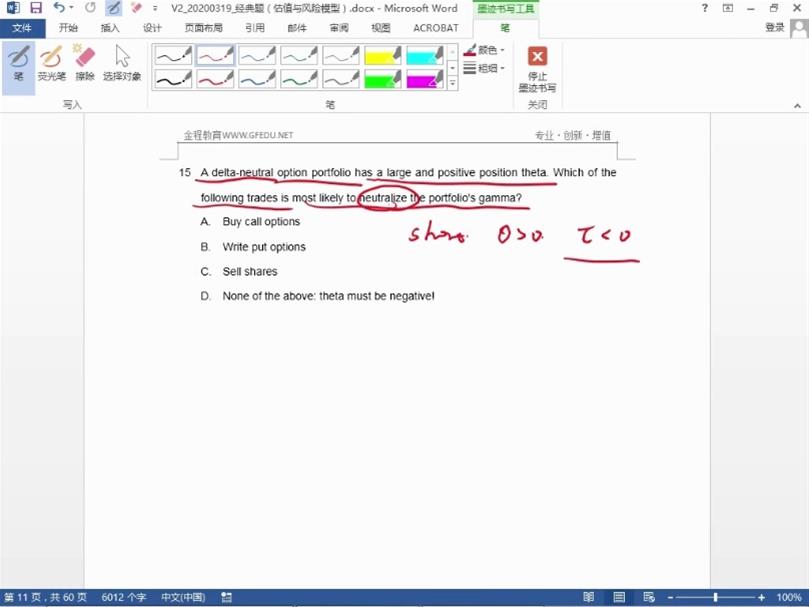Open the 颜色 ink color dropdown
This screenshot has height=607, width=809.
coord(484,50)
